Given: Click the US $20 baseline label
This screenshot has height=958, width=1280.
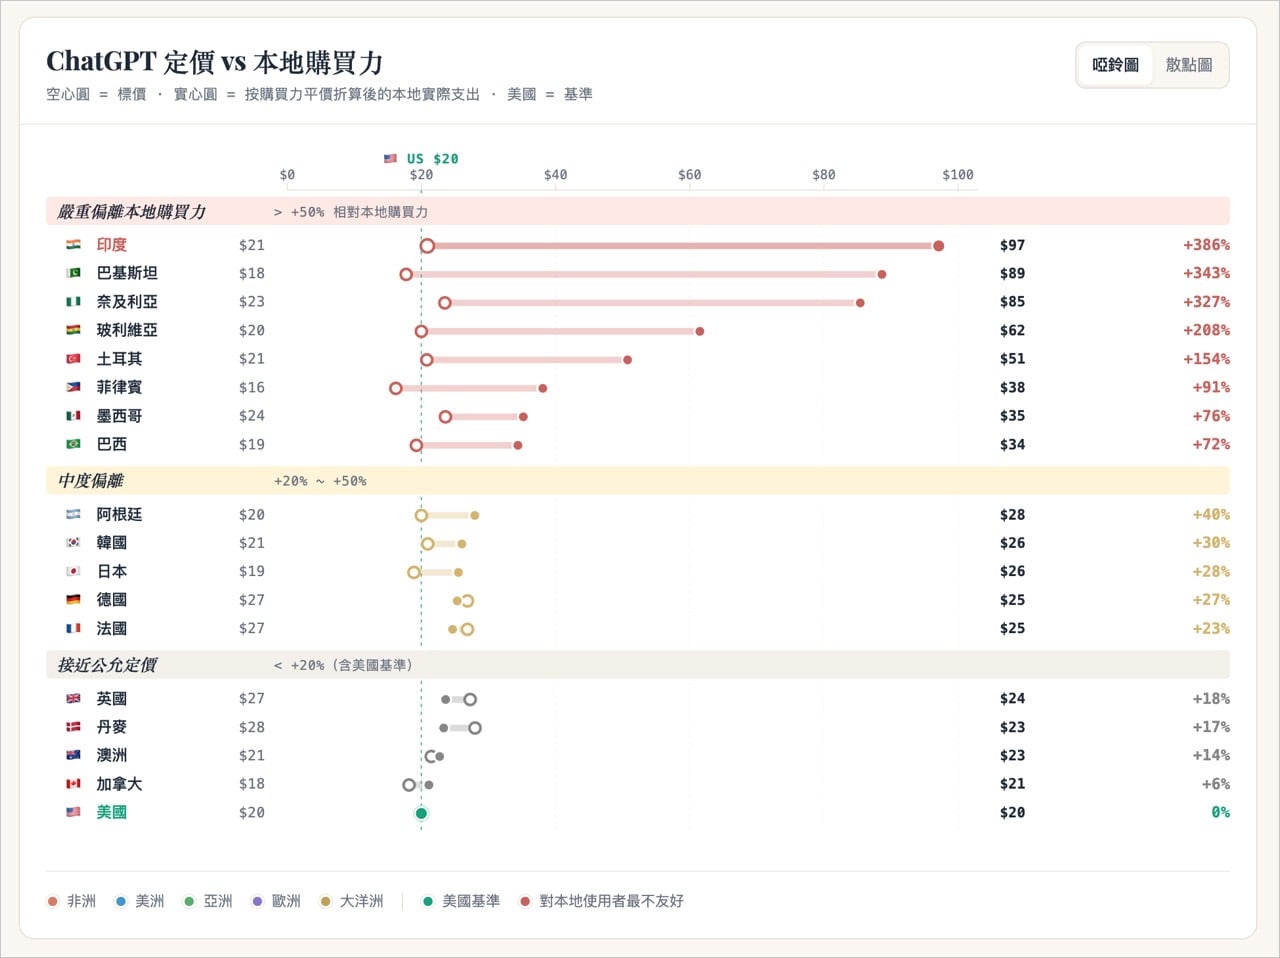Looking at the screenshot, I should 432,158.
